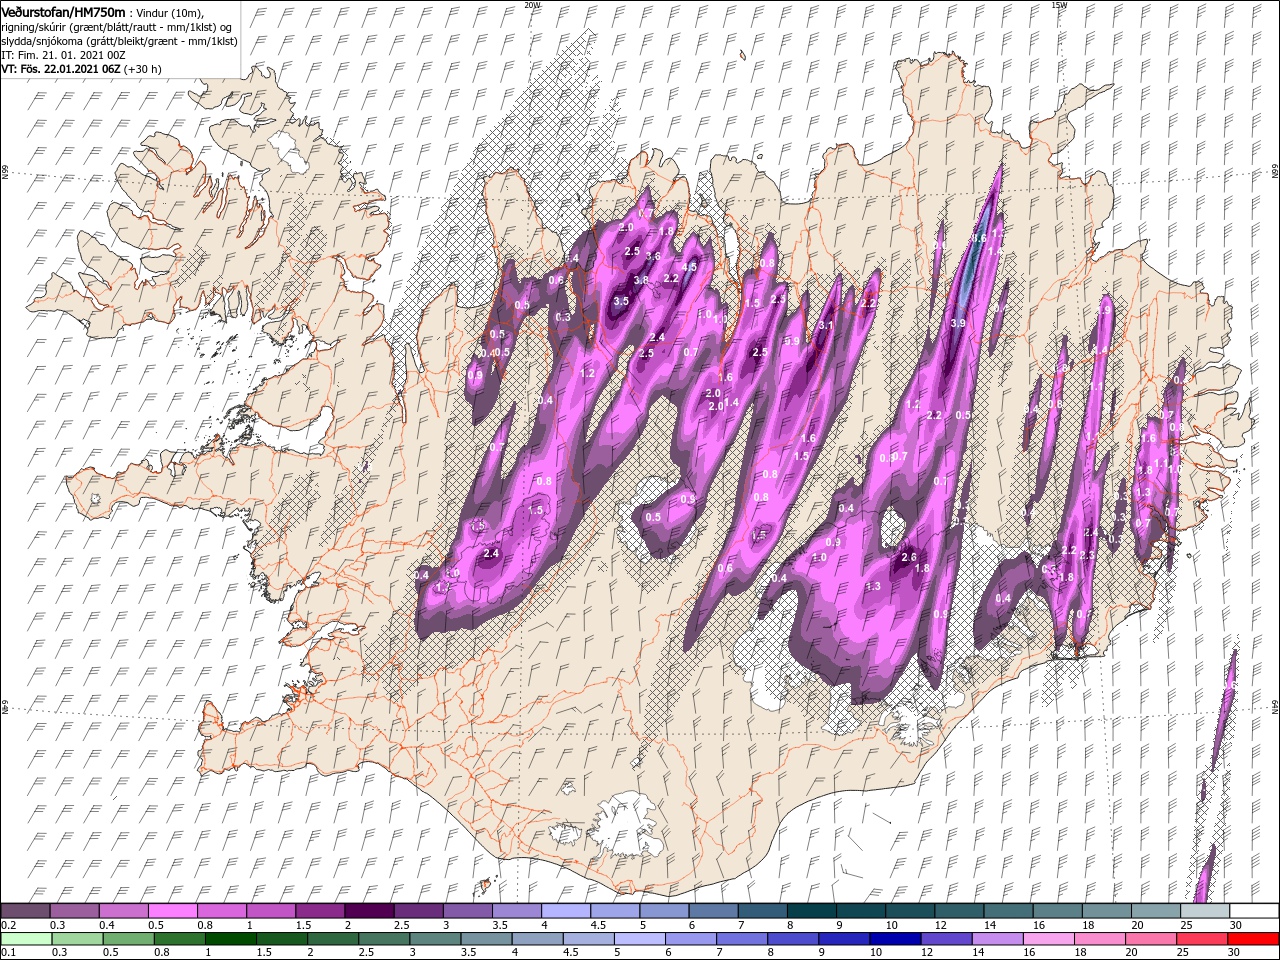Click the red swatch after 30 in the rain scale
The width and height of the screenshot is (1280, 960).
[x=1254, y=939]
